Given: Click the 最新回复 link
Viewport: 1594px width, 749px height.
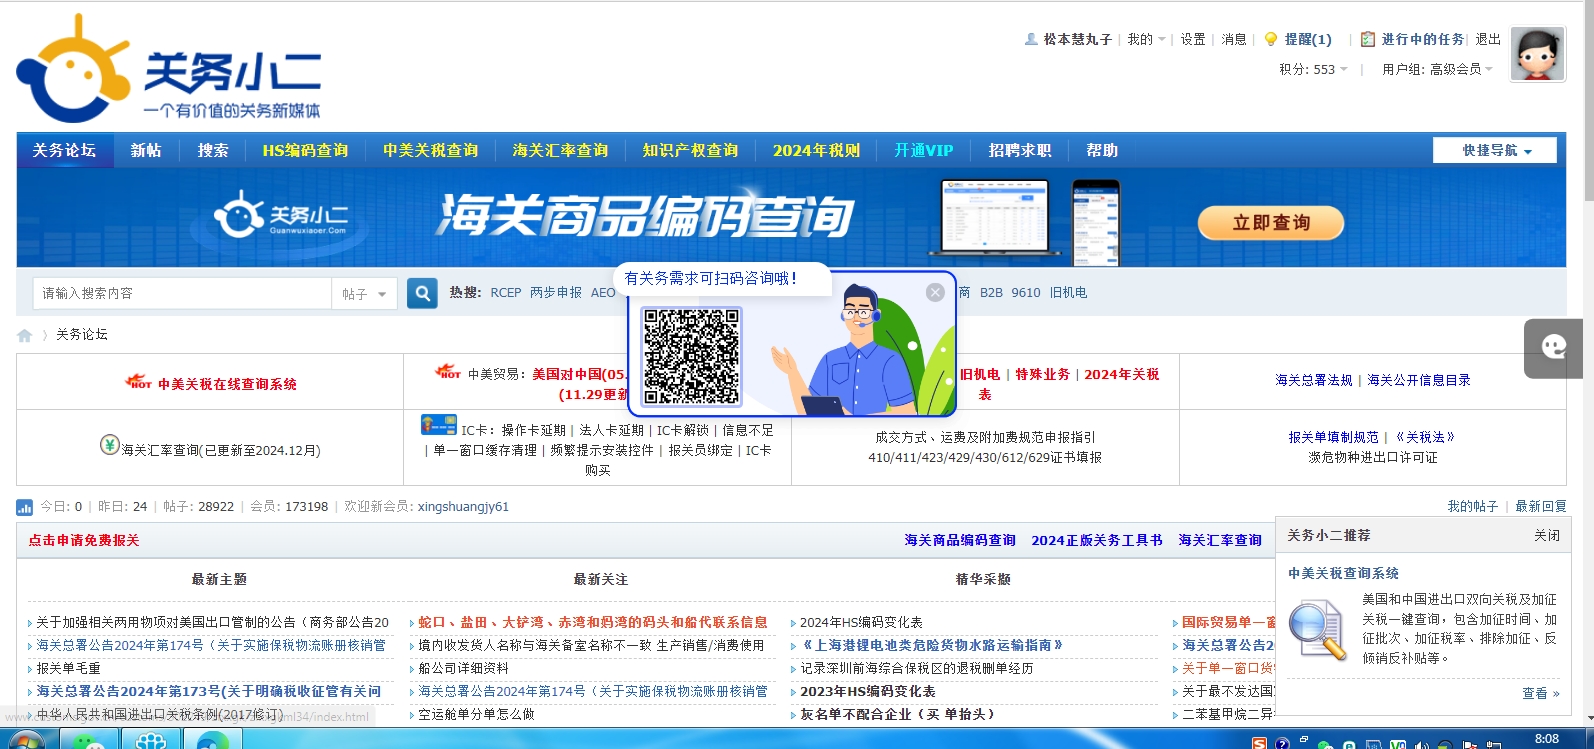Looking at the screenshot, I should [x=1541, y=507].
